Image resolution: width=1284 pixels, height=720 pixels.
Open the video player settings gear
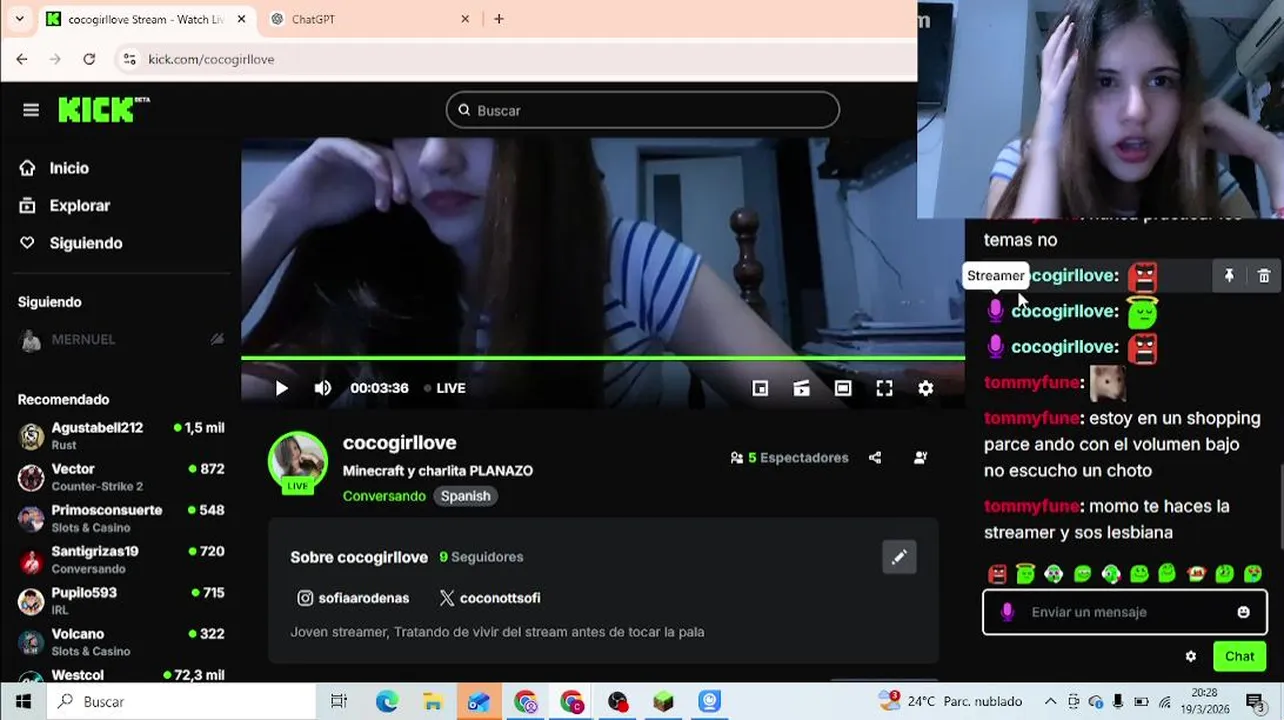pyautogui.click(x=926, y=388)
